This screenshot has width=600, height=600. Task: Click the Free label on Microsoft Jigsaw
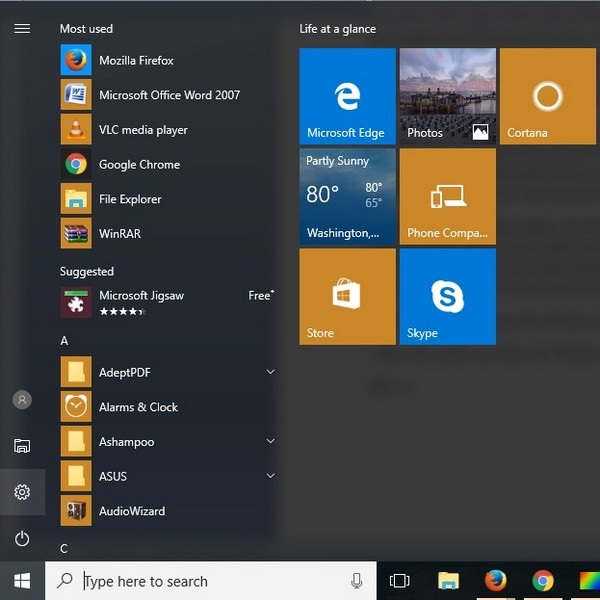261,295
